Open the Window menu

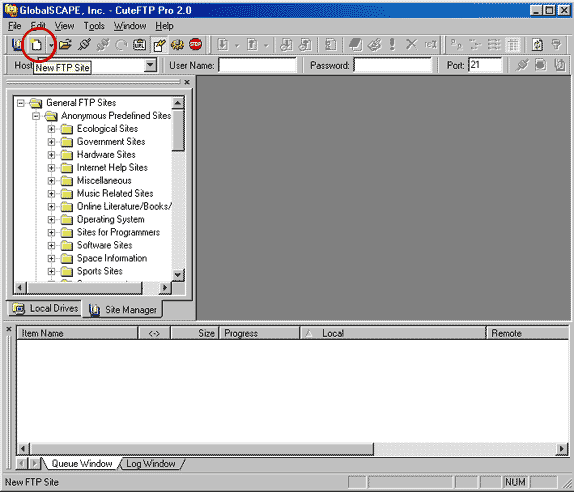[130, 26]
